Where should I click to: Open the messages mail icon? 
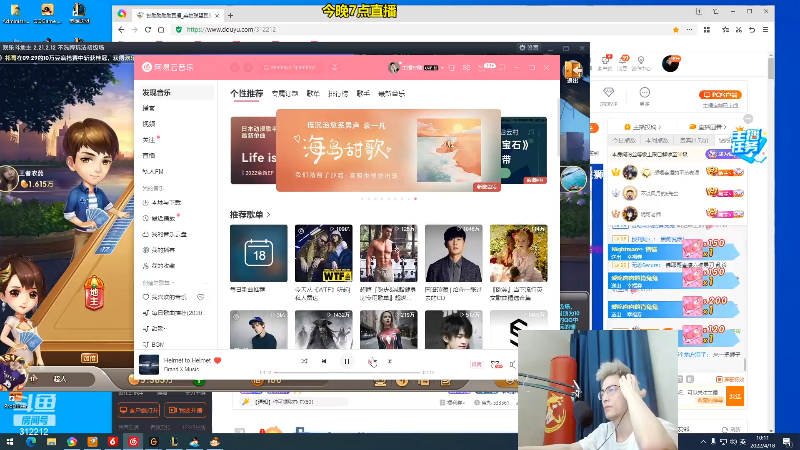pyautogui.click(x=481, y=67)
